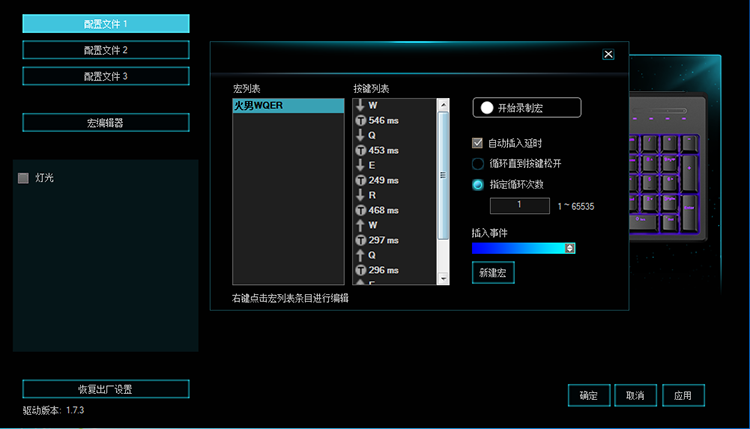This screenshot has width=750, height=429.
Task: Start recording with 开始录制宏 button
Action: click(x=527, y=108)
